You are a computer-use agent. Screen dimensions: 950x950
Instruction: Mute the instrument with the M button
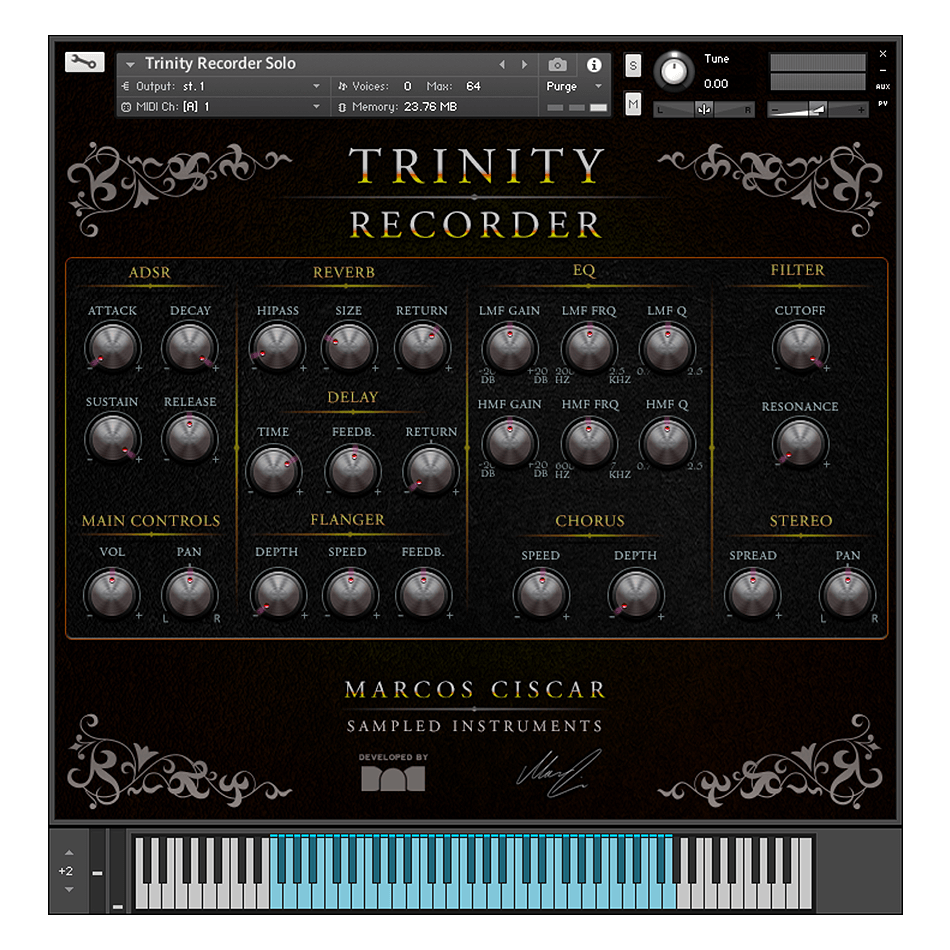tap(633, 103)
